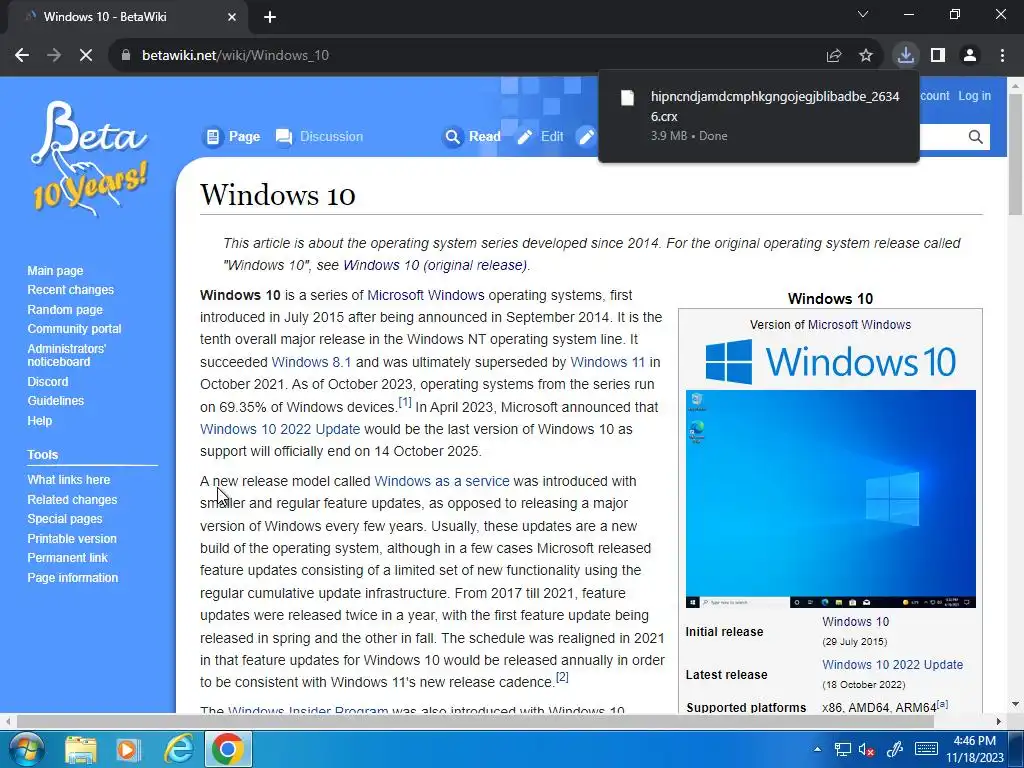
Task: Toggle the Chrome side panel icon
Action: coord(938,56)
